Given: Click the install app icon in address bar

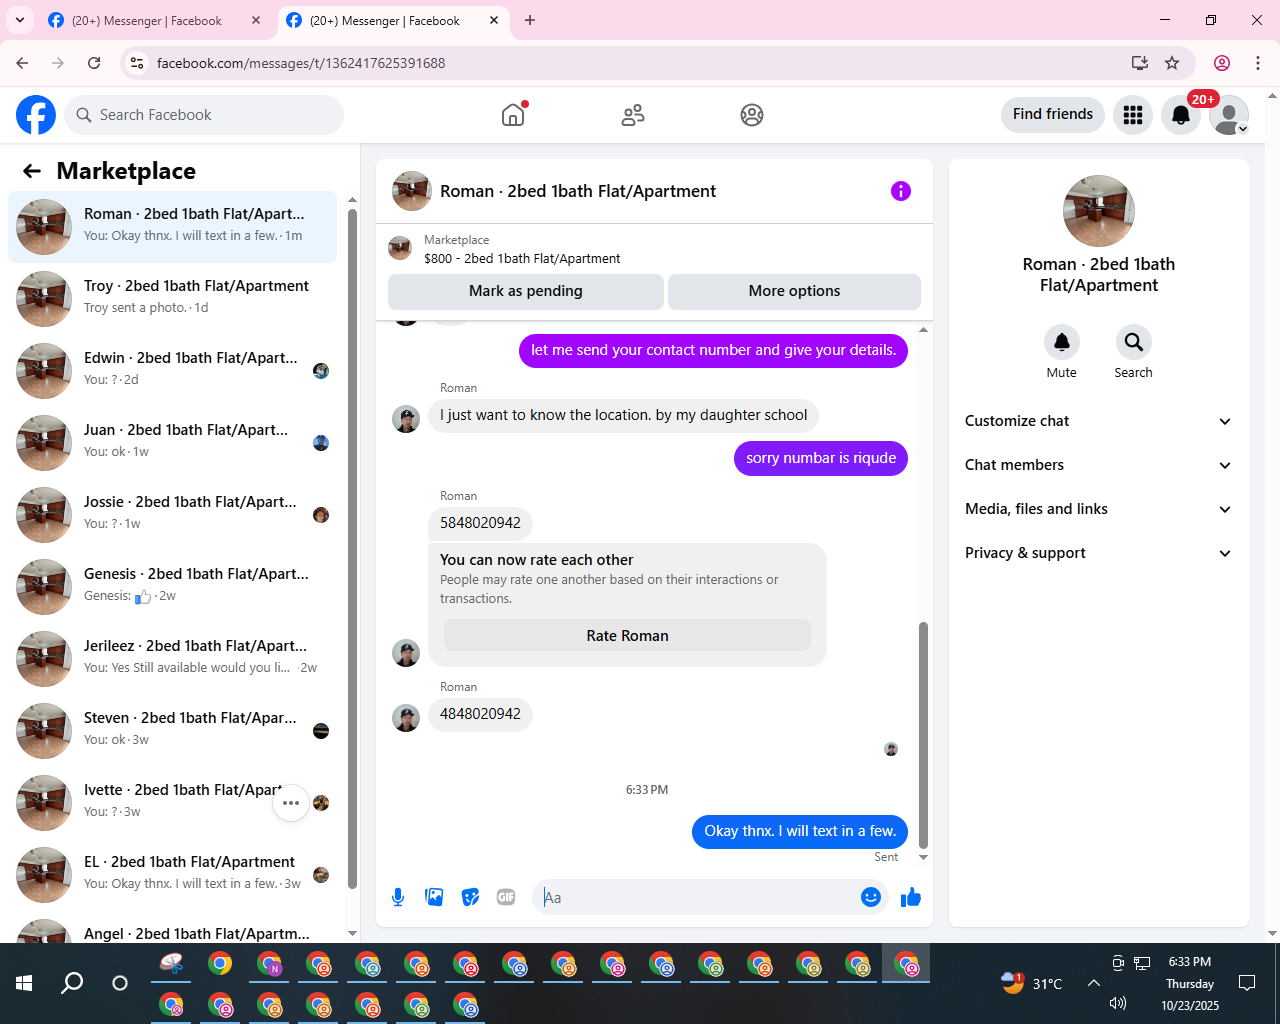Looking at the screenshot, I should point(1140,63).
